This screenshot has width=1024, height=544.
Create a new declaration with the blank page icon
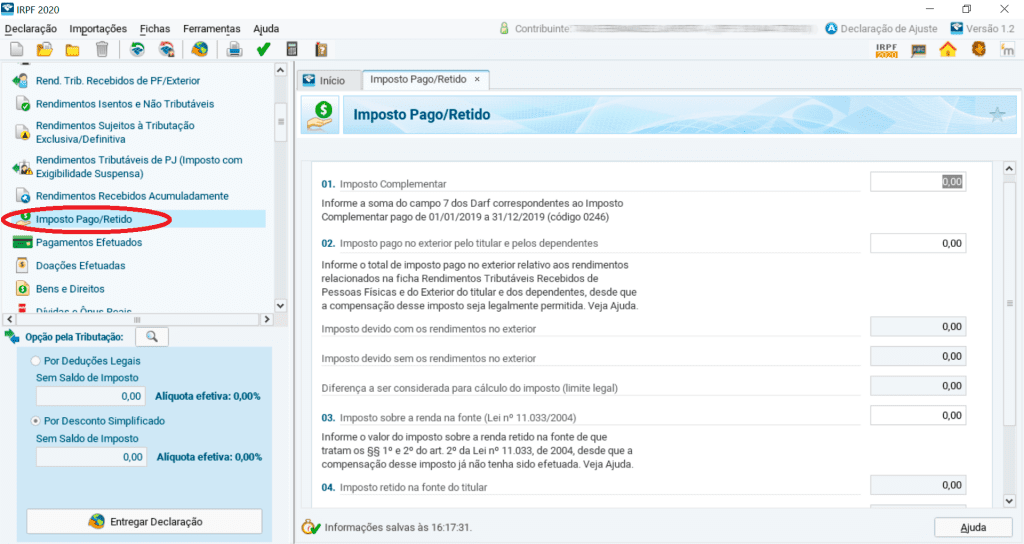click(x=16, y=50)
